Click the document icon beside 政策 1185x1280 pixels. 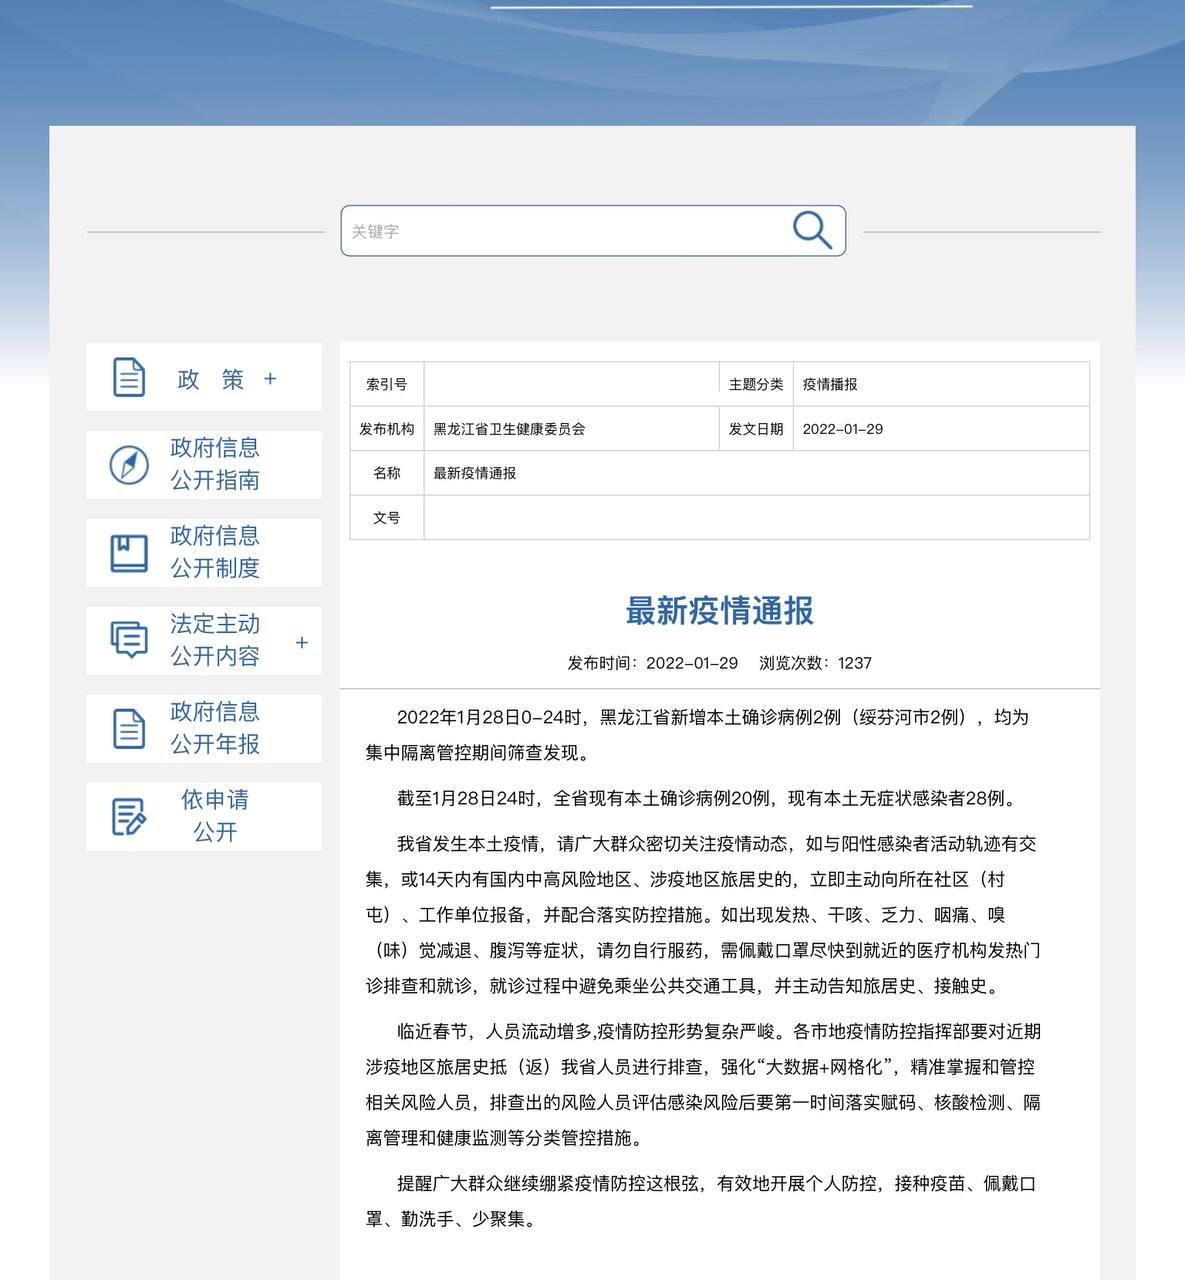[x=129, y=377]
